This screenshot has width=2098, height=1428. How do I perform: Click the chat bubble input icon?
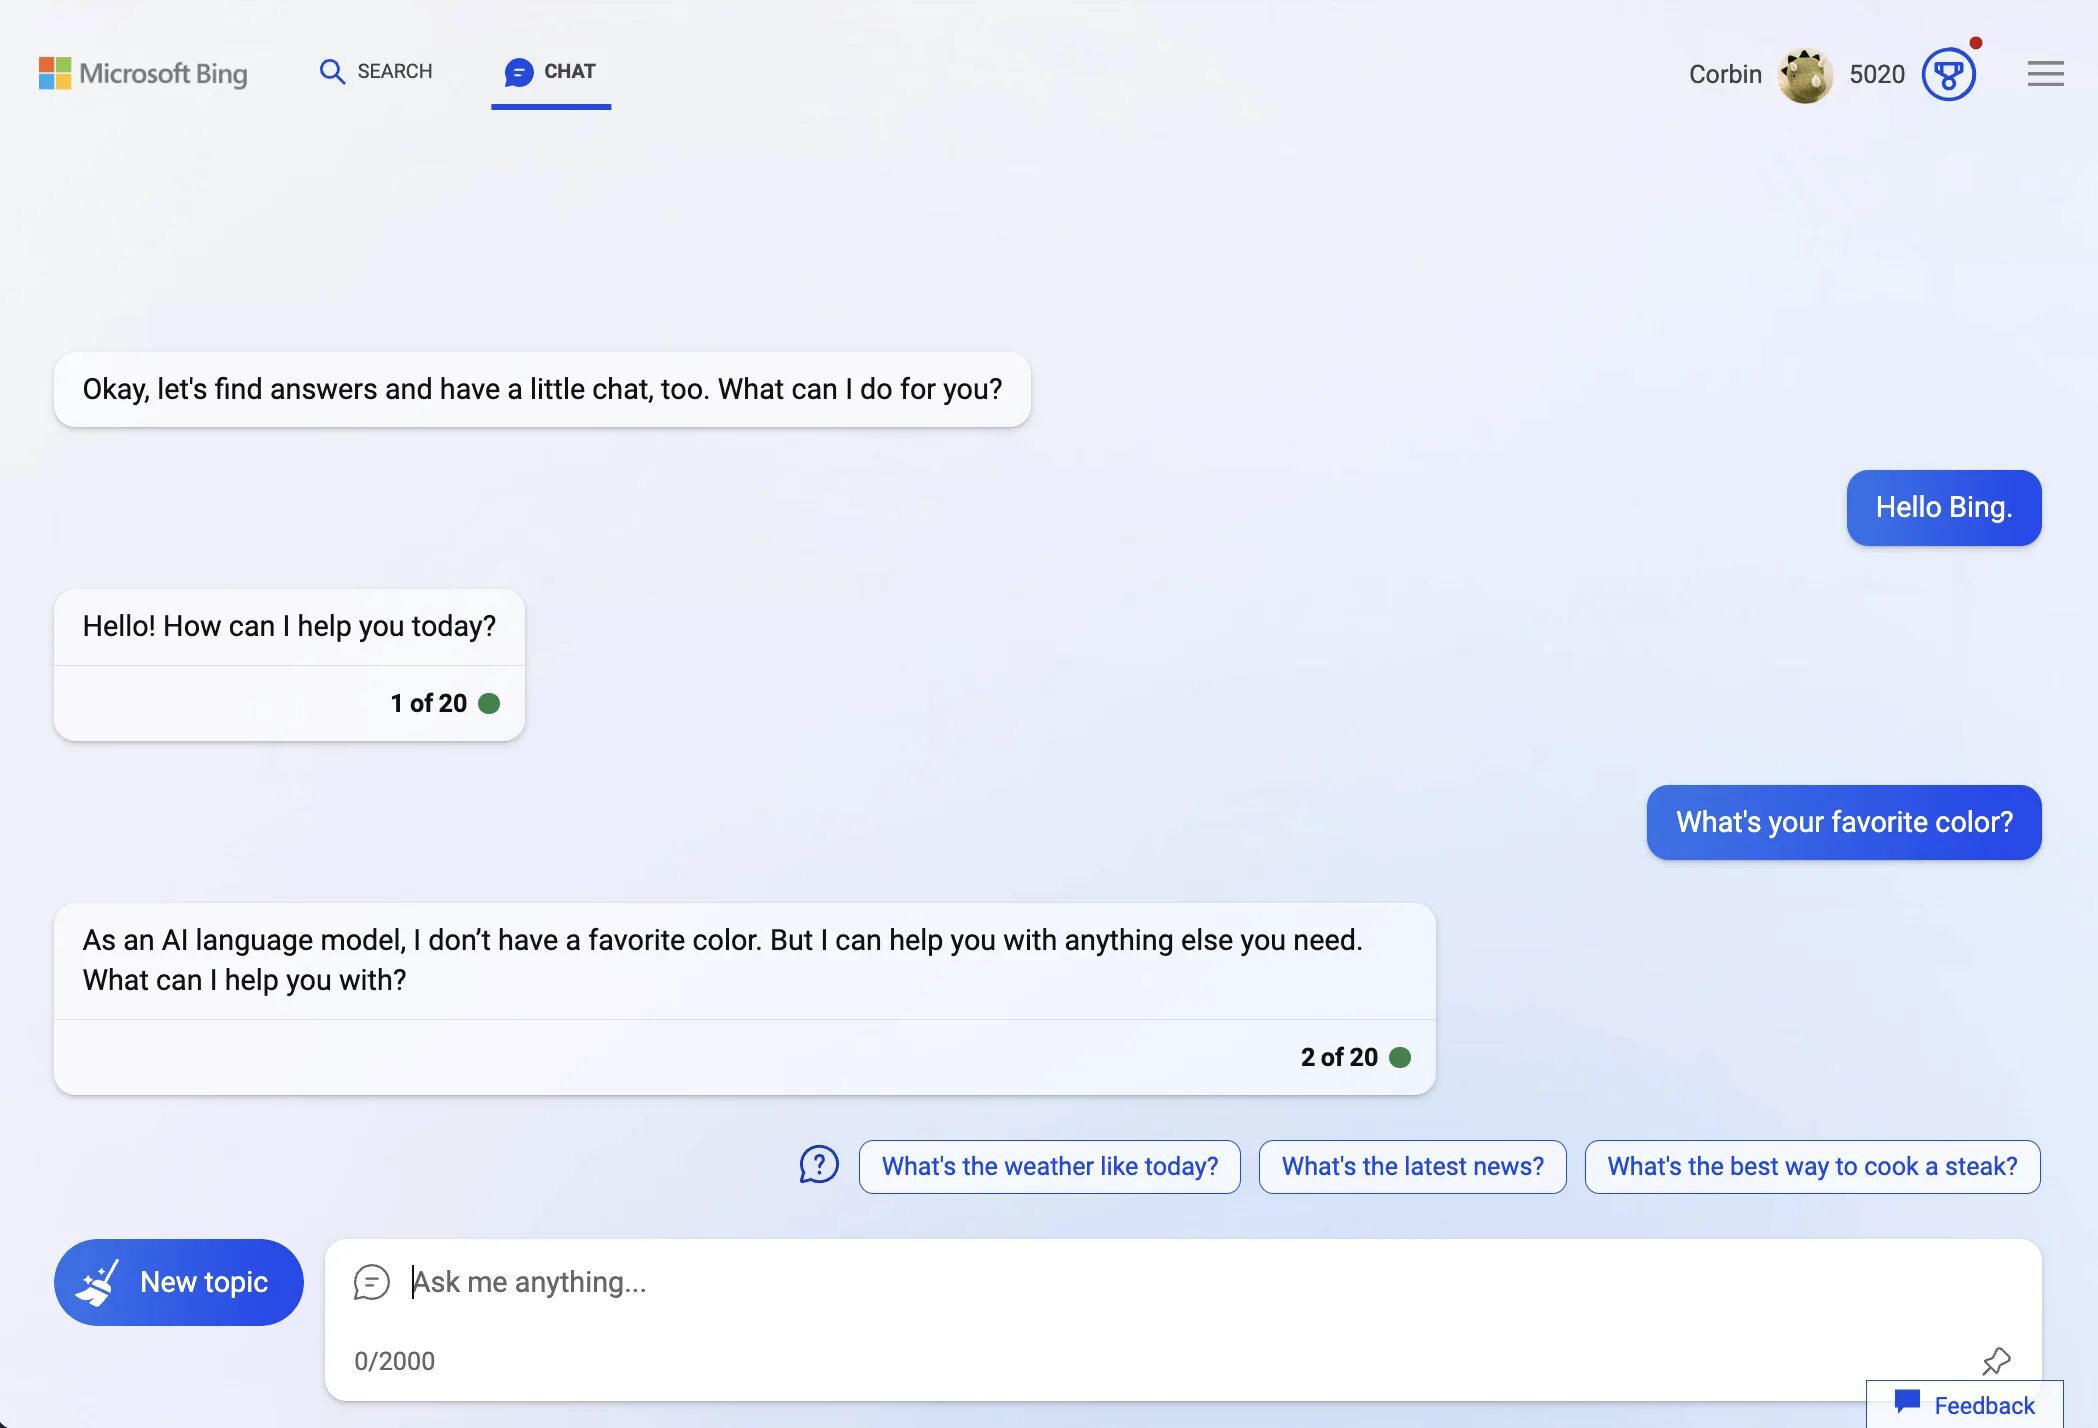click(x=373, y=1281)
